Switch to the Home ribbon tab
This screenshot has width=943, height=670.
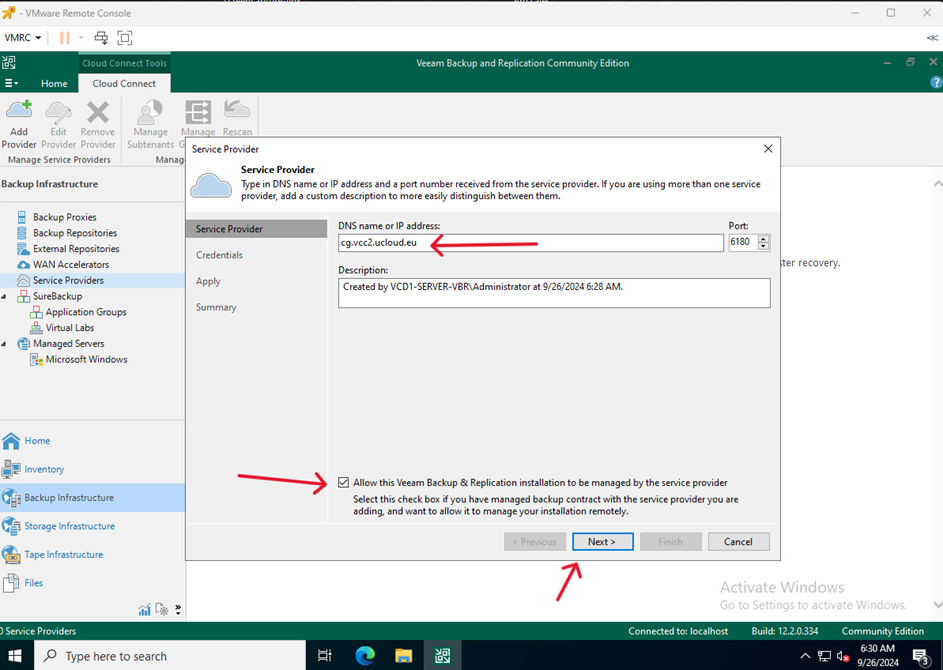pyautogui.click(x=54, y=83)
